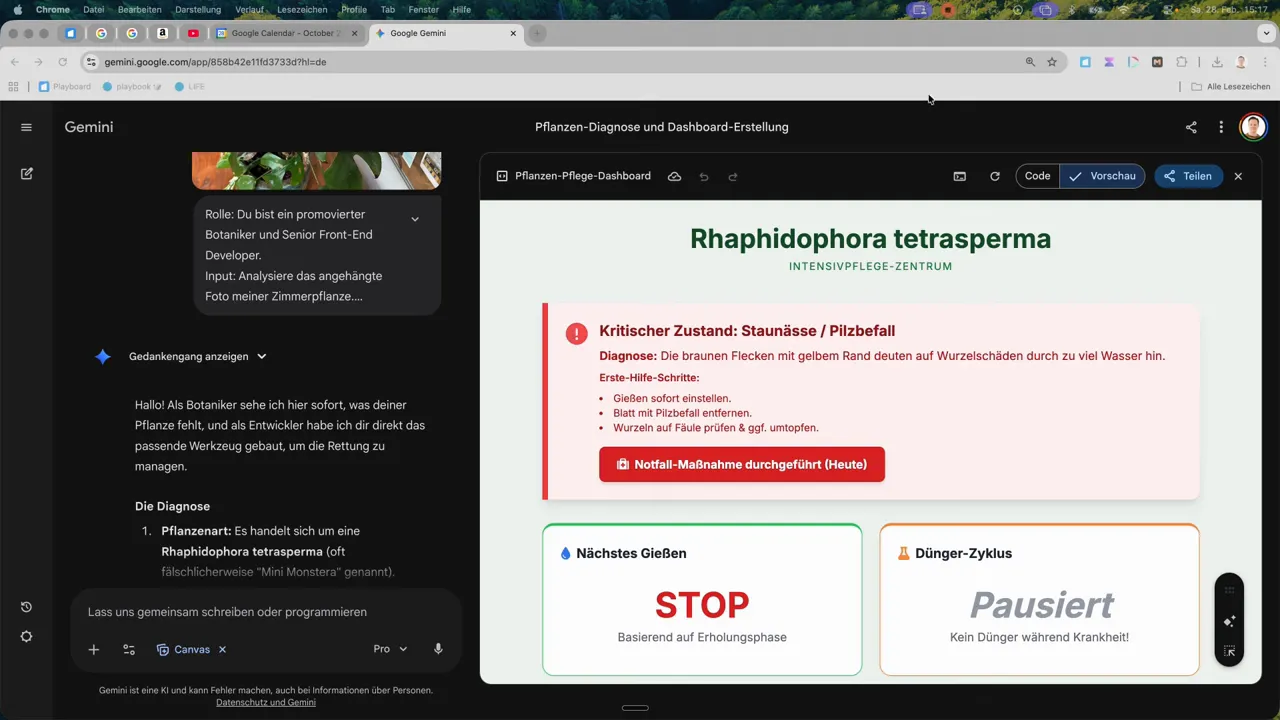Expand the Gedankengang anzeigen section
Viewport: 1280px width, 720px height.
(x=198, y=356)
